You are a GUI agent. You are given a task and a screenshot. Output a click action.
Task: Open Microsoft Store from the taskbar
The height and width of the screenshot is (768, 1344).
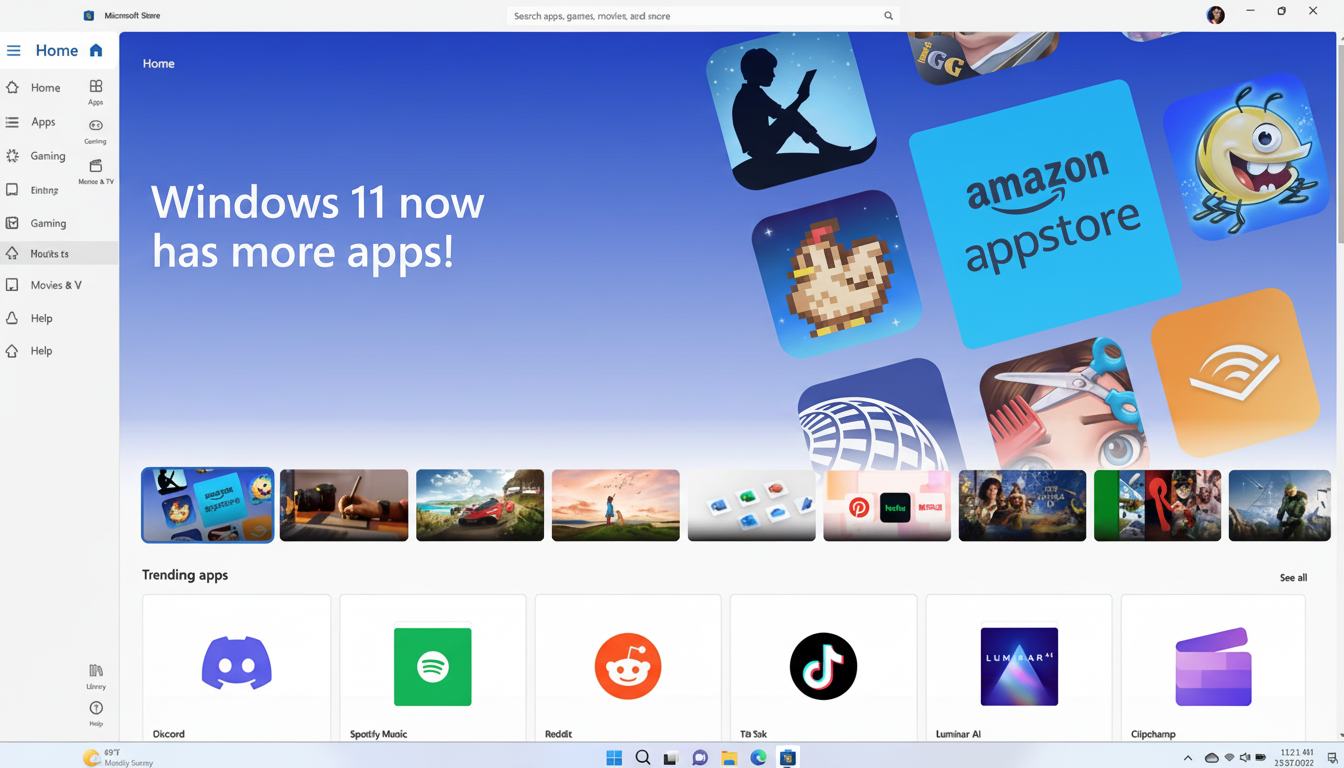point(788,757)
